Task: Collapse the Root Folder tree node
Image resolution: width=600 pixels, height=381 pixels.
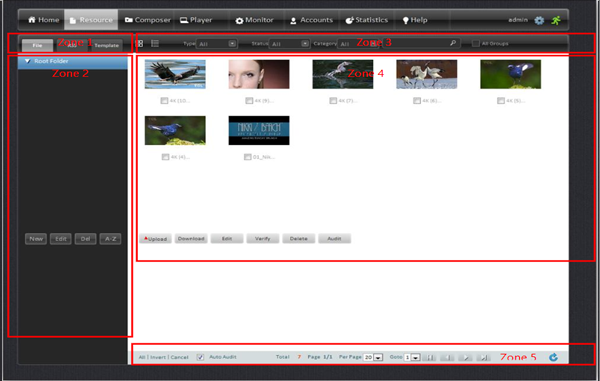Action: pos(27,61)
